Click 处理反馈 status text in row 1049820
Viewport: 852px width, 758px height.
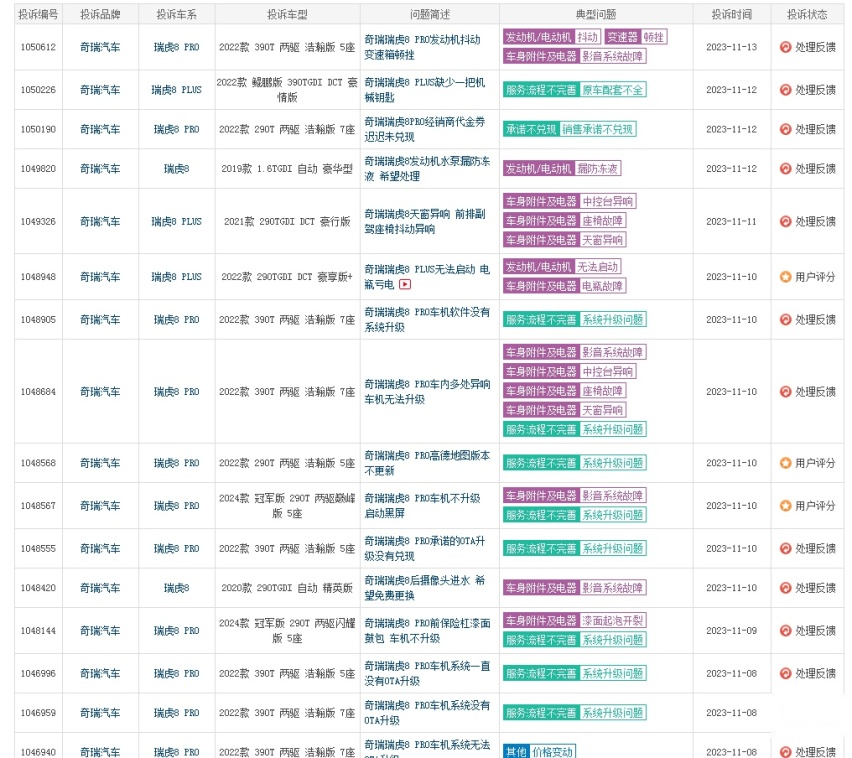pyautogui.click(x=815, y=168)
